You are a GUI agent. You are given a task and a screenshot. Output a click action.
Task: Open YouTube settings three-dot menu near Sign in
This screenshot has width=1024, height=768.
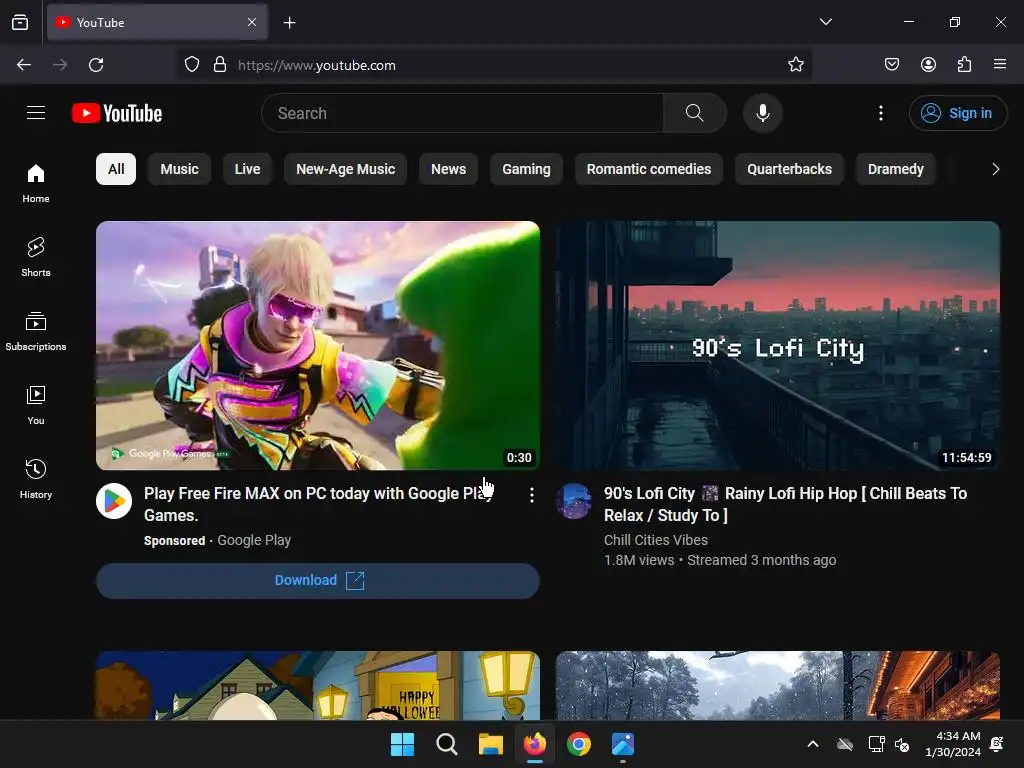tap(880, 113)
